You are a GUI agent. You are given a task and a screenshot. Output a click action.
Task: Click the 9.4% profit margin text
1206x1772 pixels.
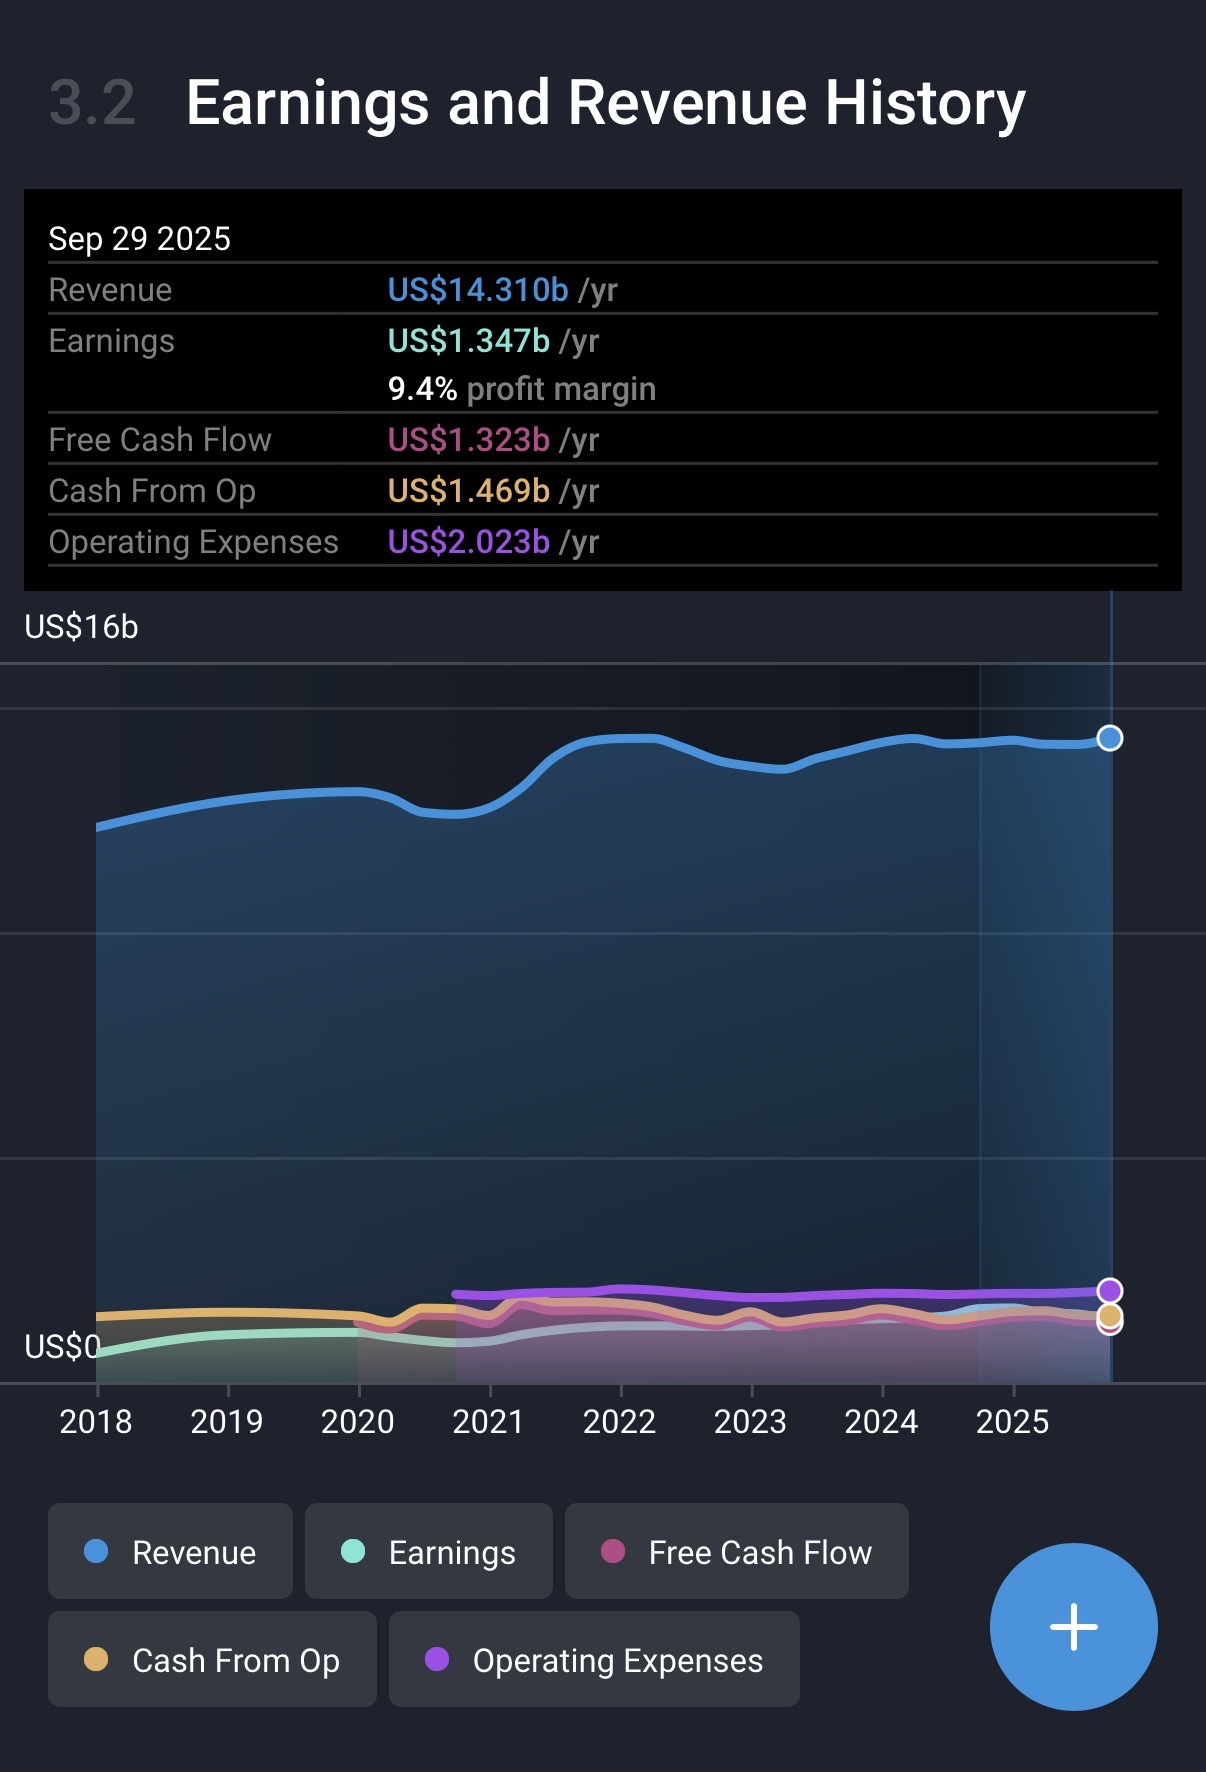click(521, 389)
